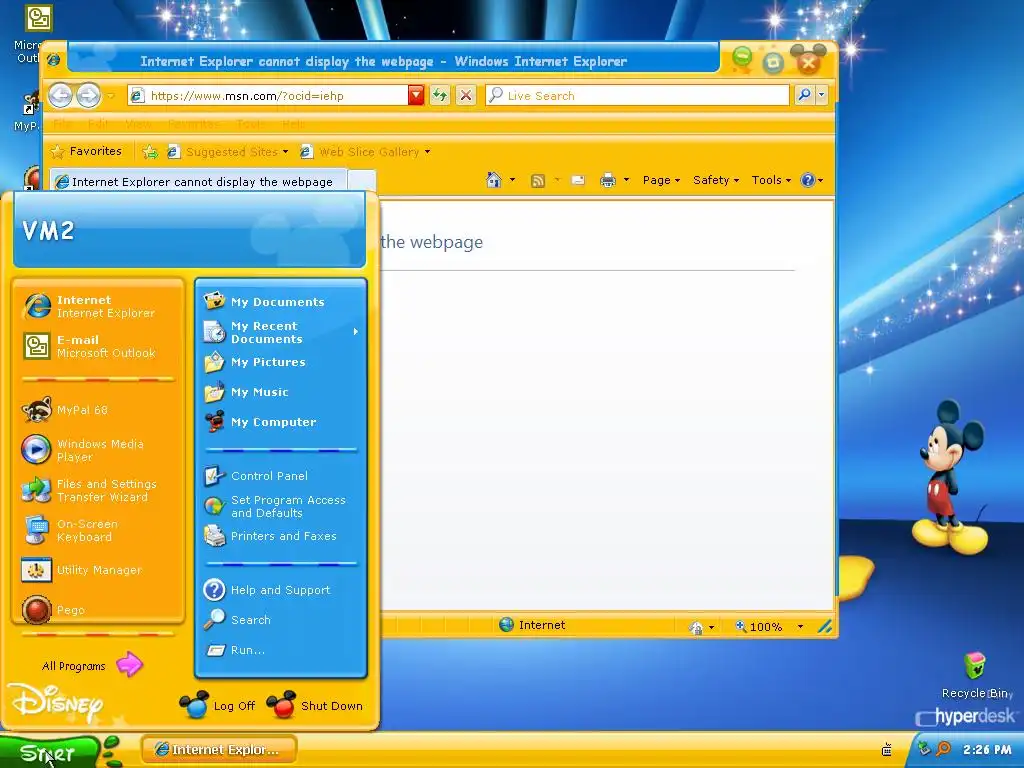Image resolution: width=1024 pixels, height=768 pixels.
Task: Open My Documents from Start menu
Action: pos(281,302)
